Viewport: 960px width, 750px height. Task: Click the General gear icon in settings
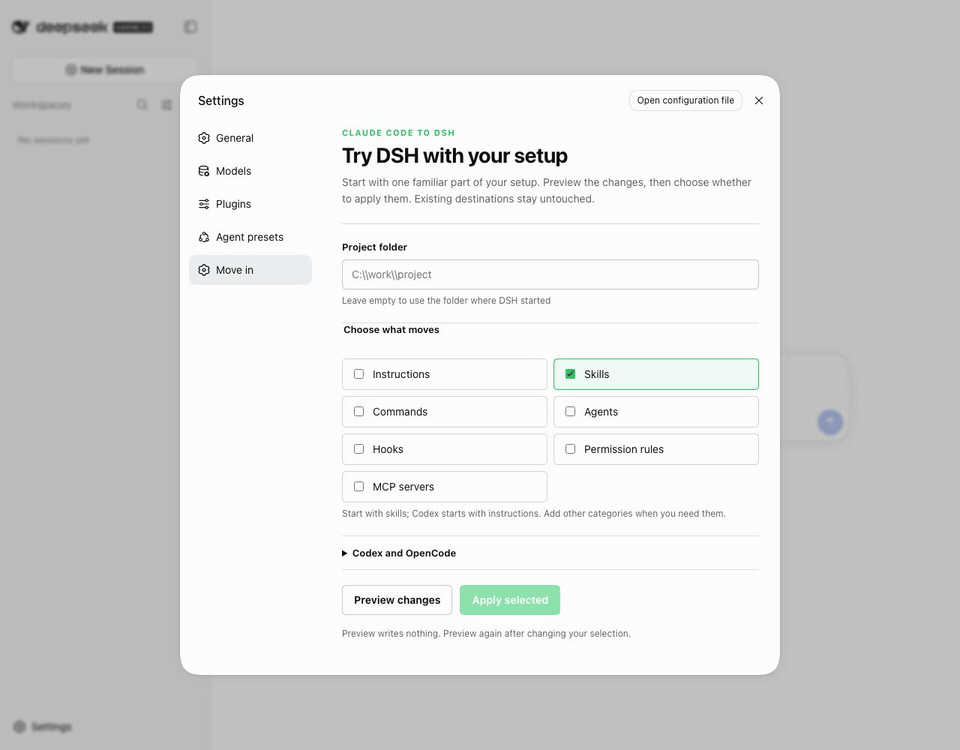click(204, 138)
